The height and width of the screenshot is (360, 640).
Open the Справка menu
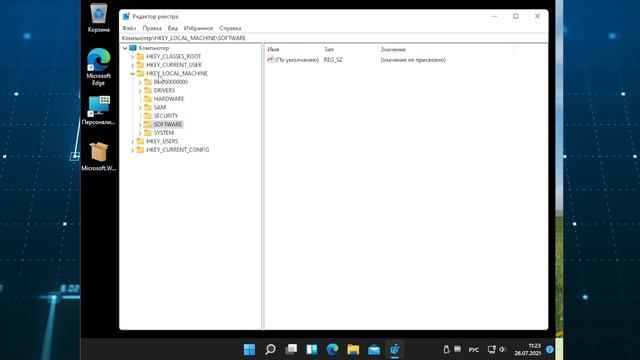click(230, 28)
